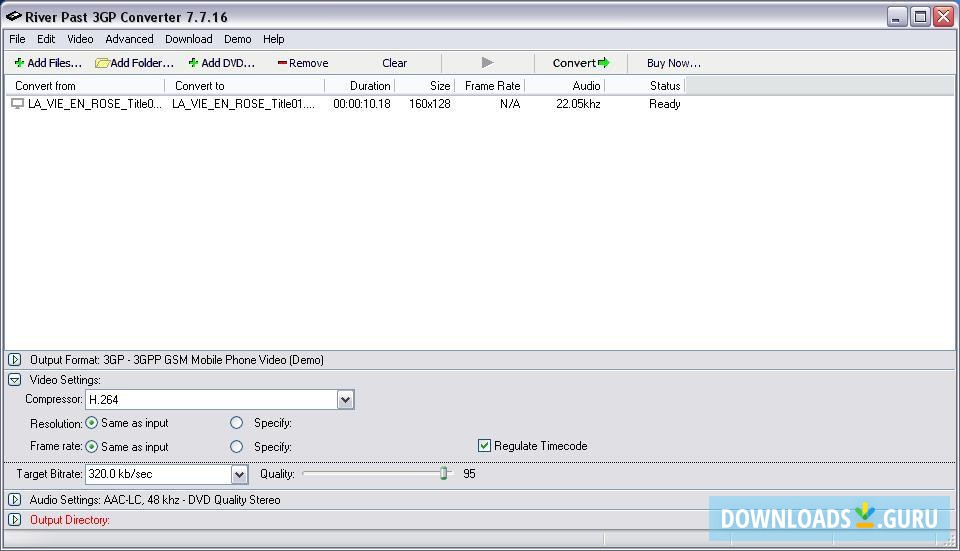This screenshot has width=960, height=551.
Task: Open the Advanced menu
Action: click(129, 39)
